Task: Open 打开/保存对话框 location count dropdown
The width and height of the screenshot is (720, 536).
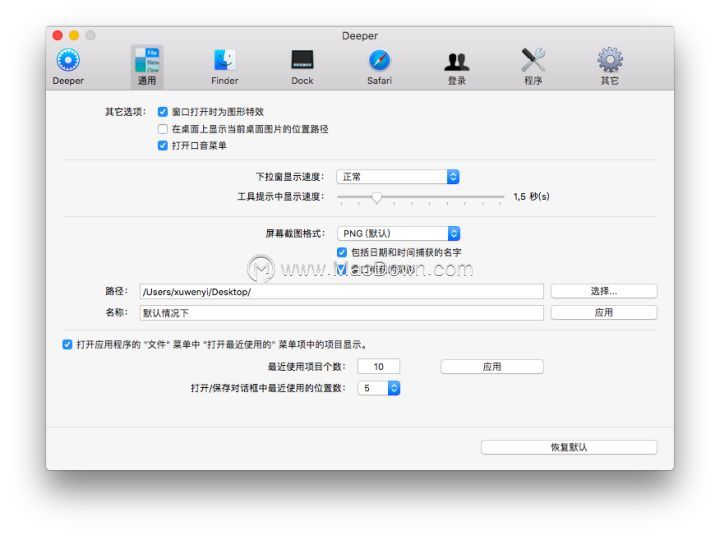Action: [379, 388]
